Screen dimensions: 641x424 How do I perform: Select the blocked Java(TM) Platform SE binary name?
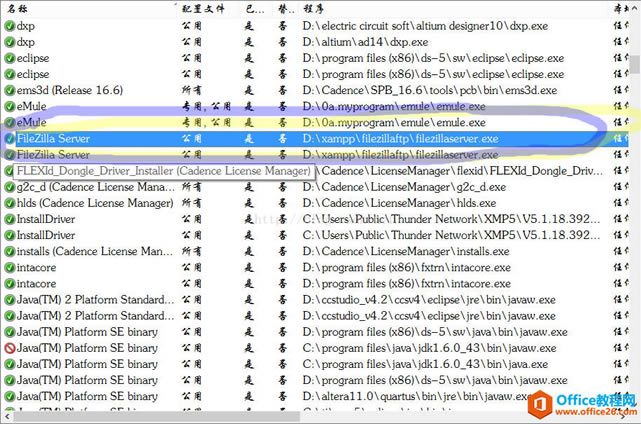click(x=87, y=348)
